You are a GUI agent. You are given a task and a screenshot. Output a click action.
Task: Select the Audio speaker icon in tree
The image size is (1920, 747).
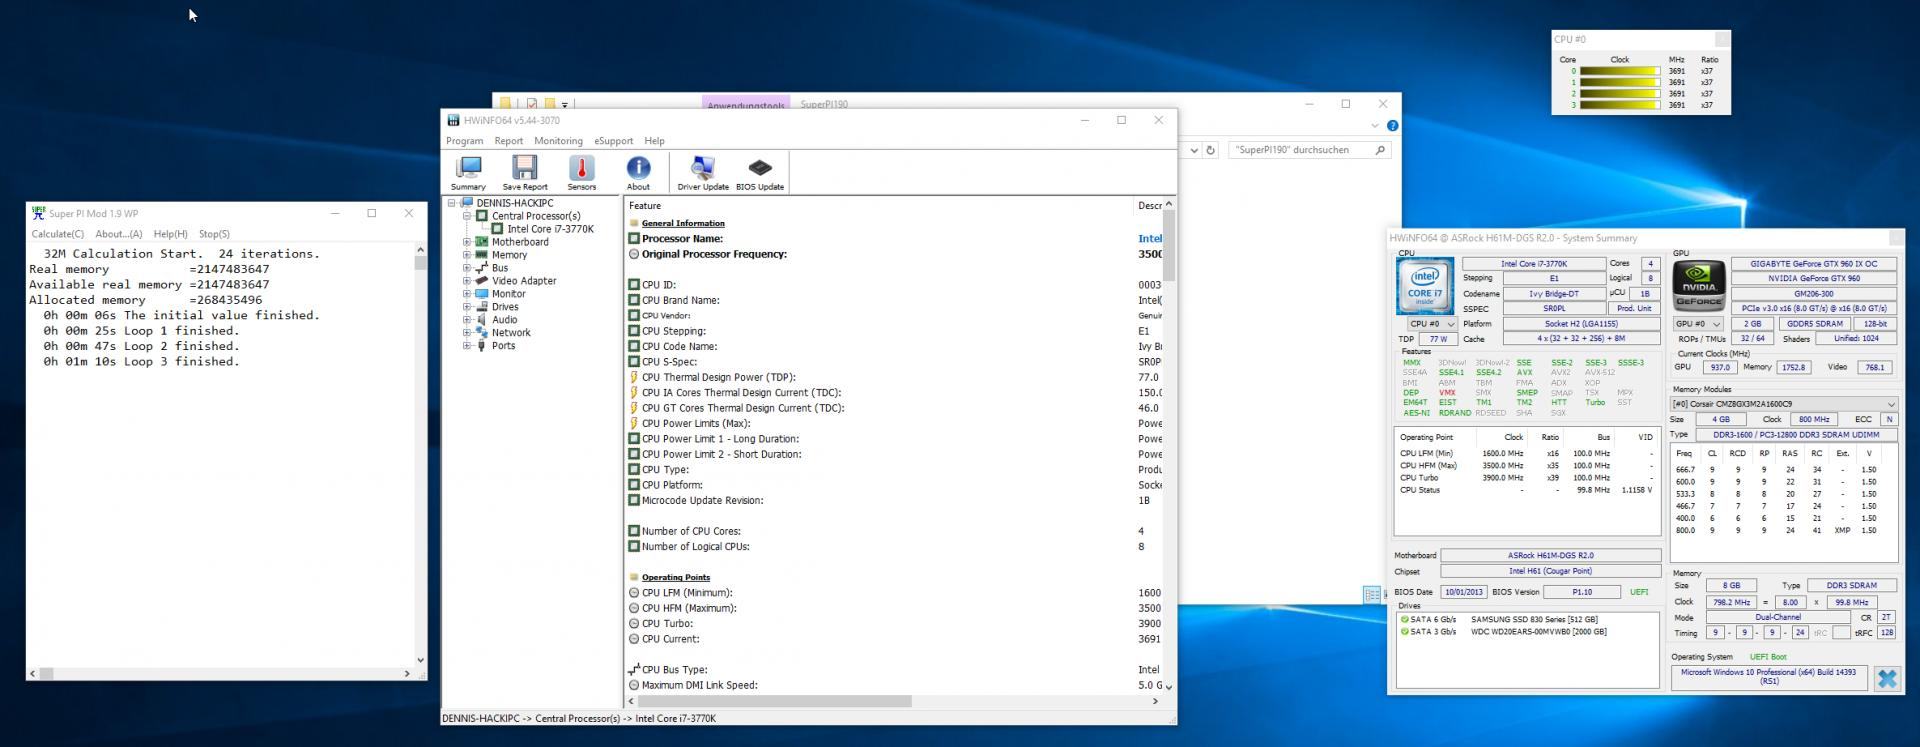[482, 320]
